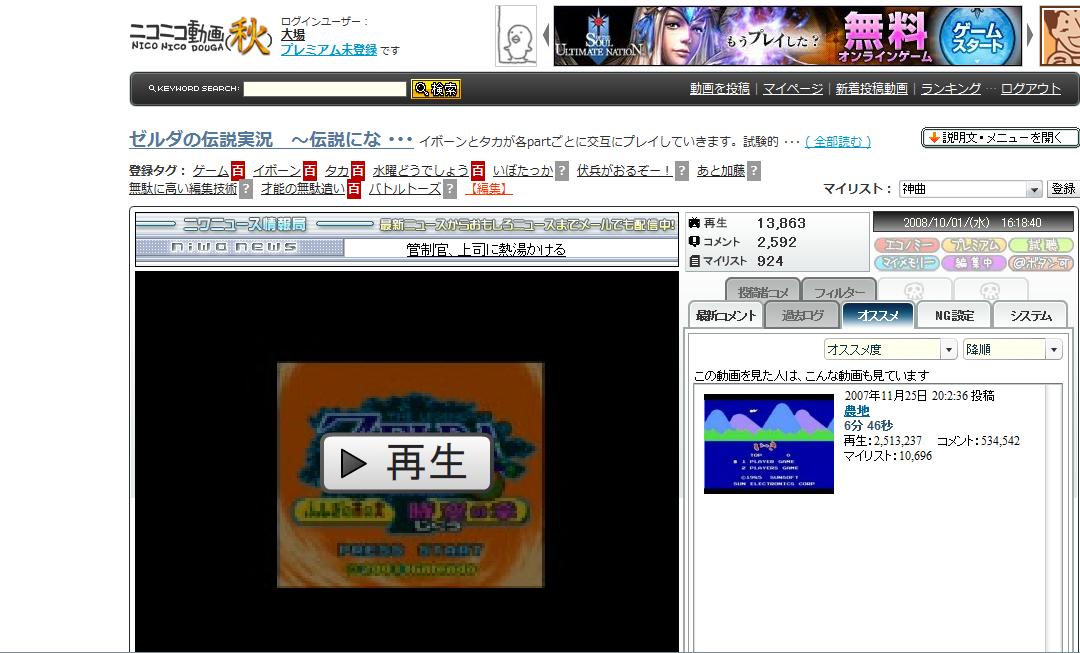Image resolution: width=1080 pixels, height=653 pixels.
Task: Click the ? icon next to 無駄に高い編集技術
Action: [x=246, y=189]
